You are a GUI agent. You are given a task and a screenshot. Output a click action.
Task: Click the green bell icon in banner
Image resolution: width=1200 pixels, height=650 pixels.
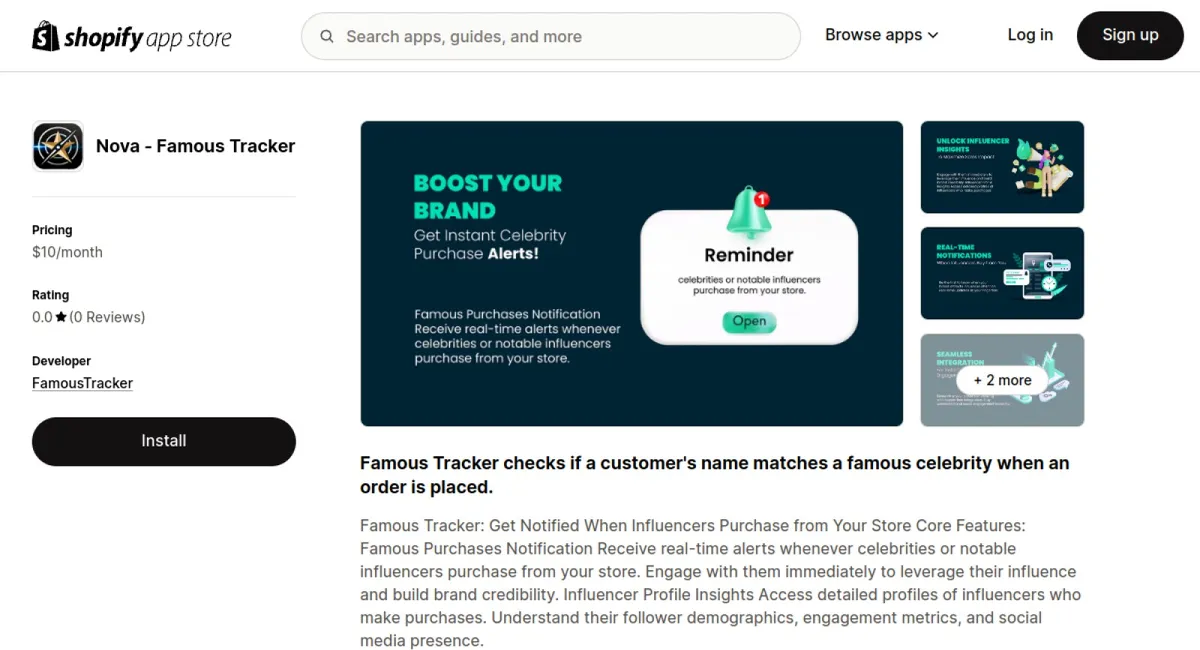[747, 212]
